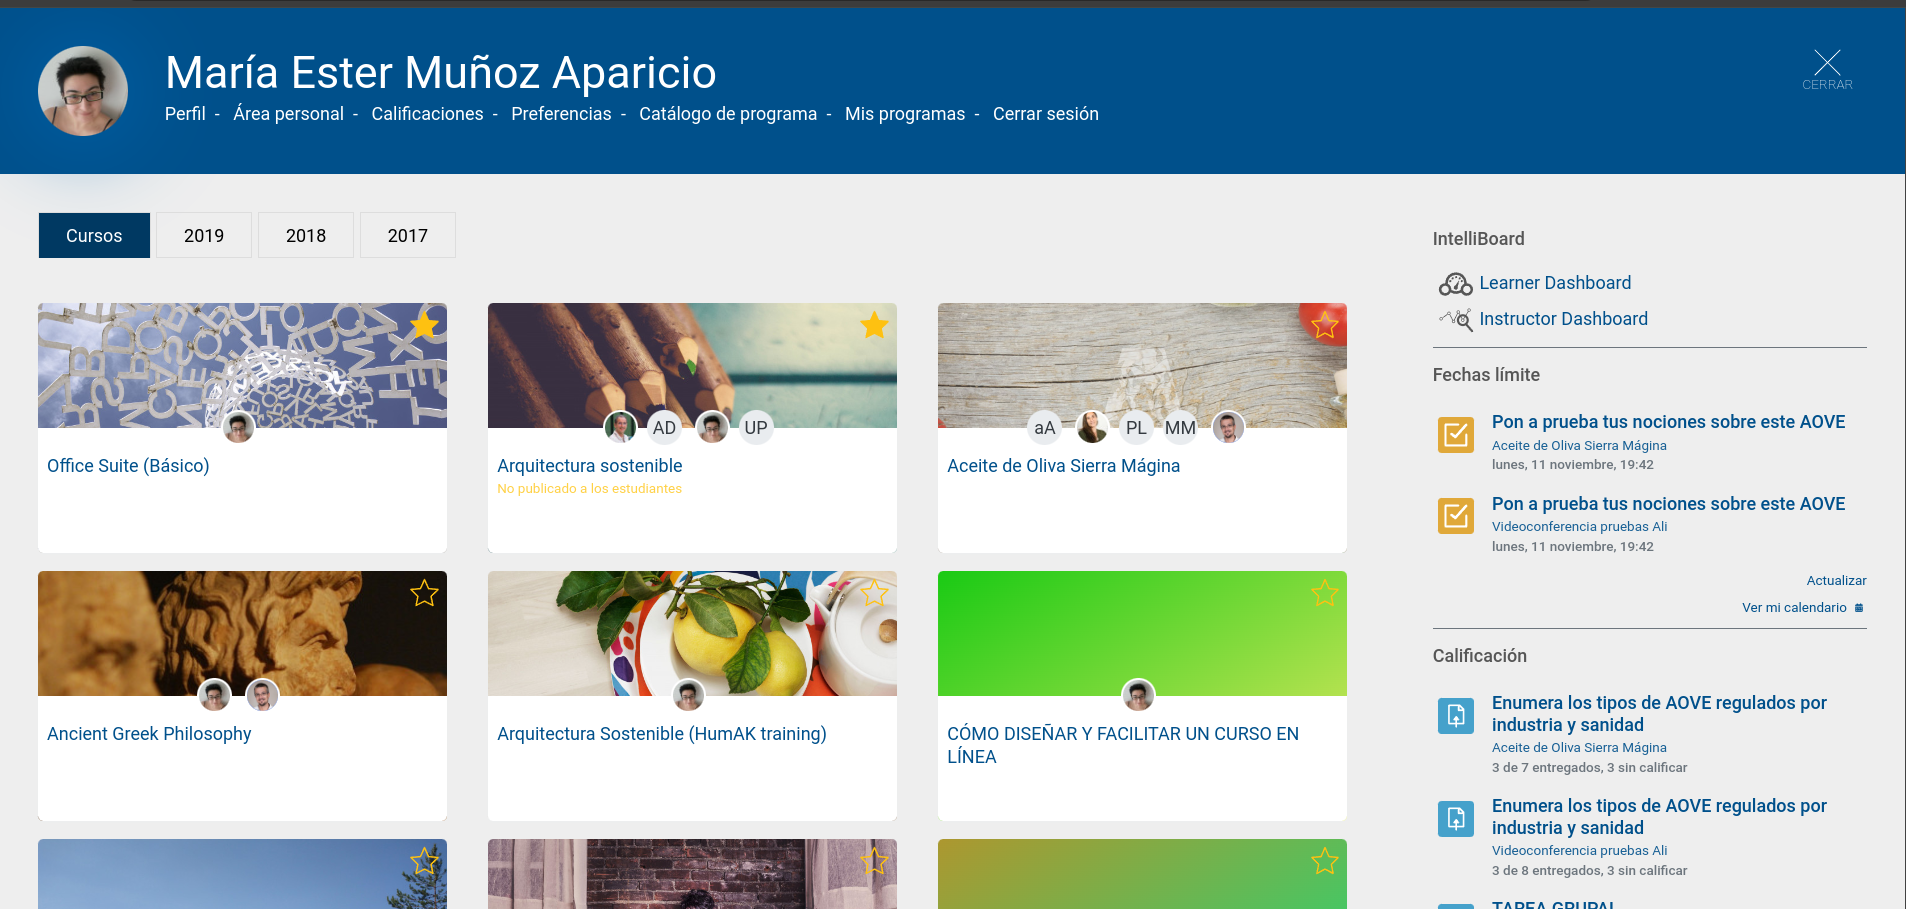
Task: Click Cerrar sesión to log out
Action: coord(1046,114)
